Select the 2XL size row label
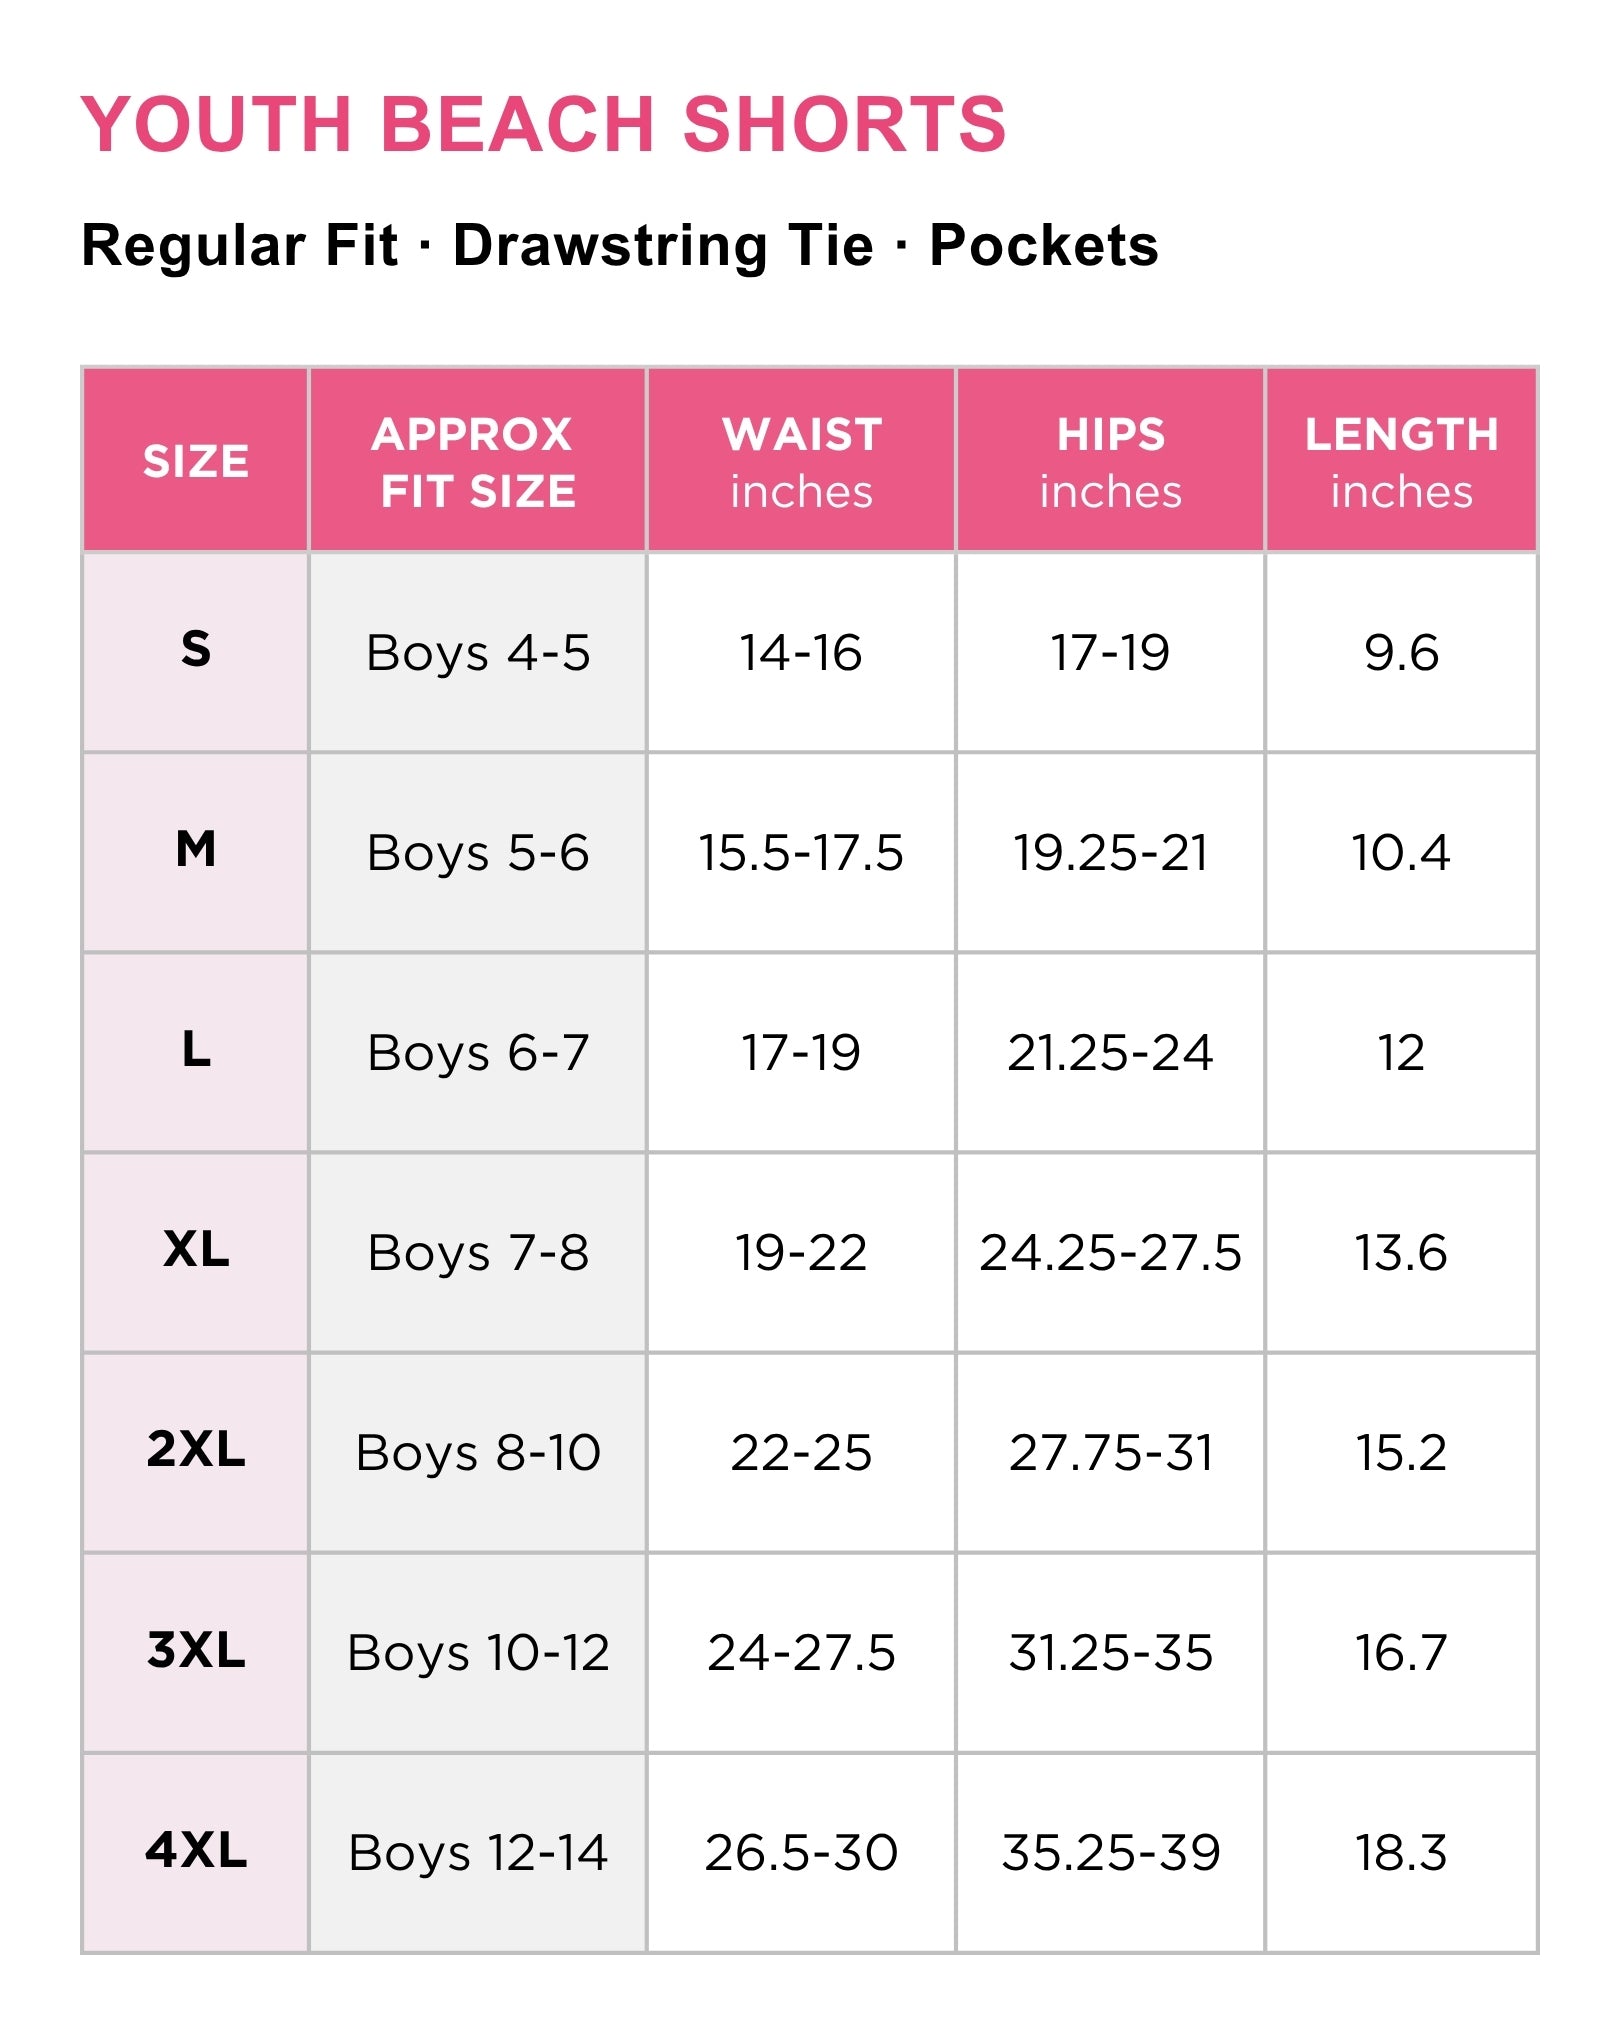 [196, 1450]
